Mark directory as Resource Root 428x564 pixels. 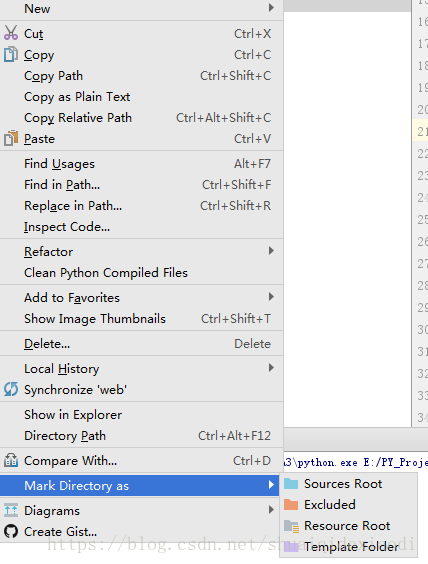pyautogui.click(x=349, y=526)
